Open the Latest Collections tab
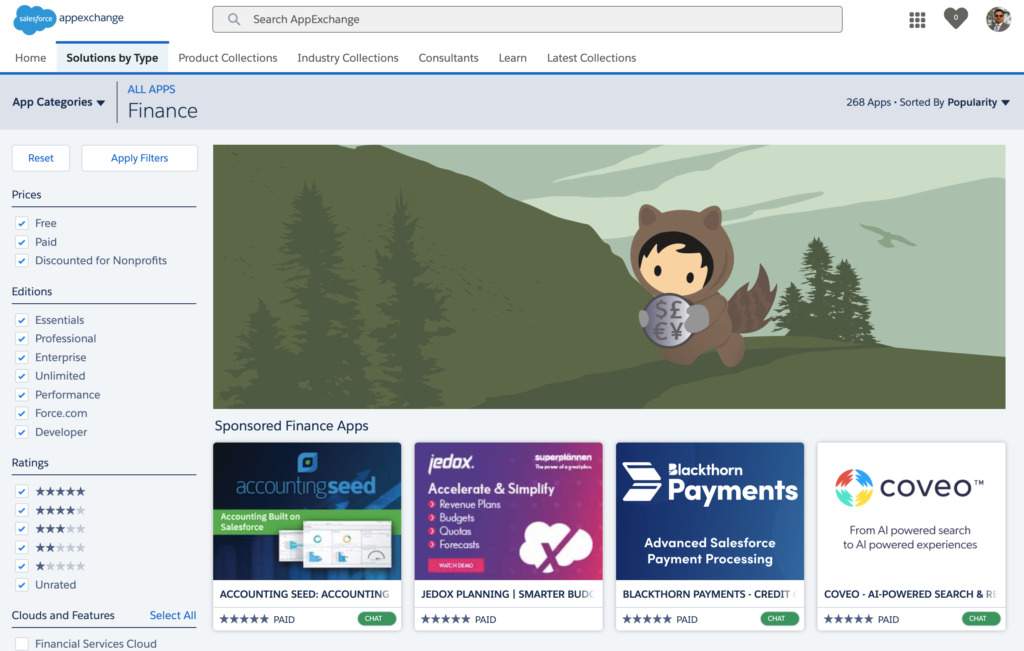This screenshot has height=651, width=1024. point(592,57)
